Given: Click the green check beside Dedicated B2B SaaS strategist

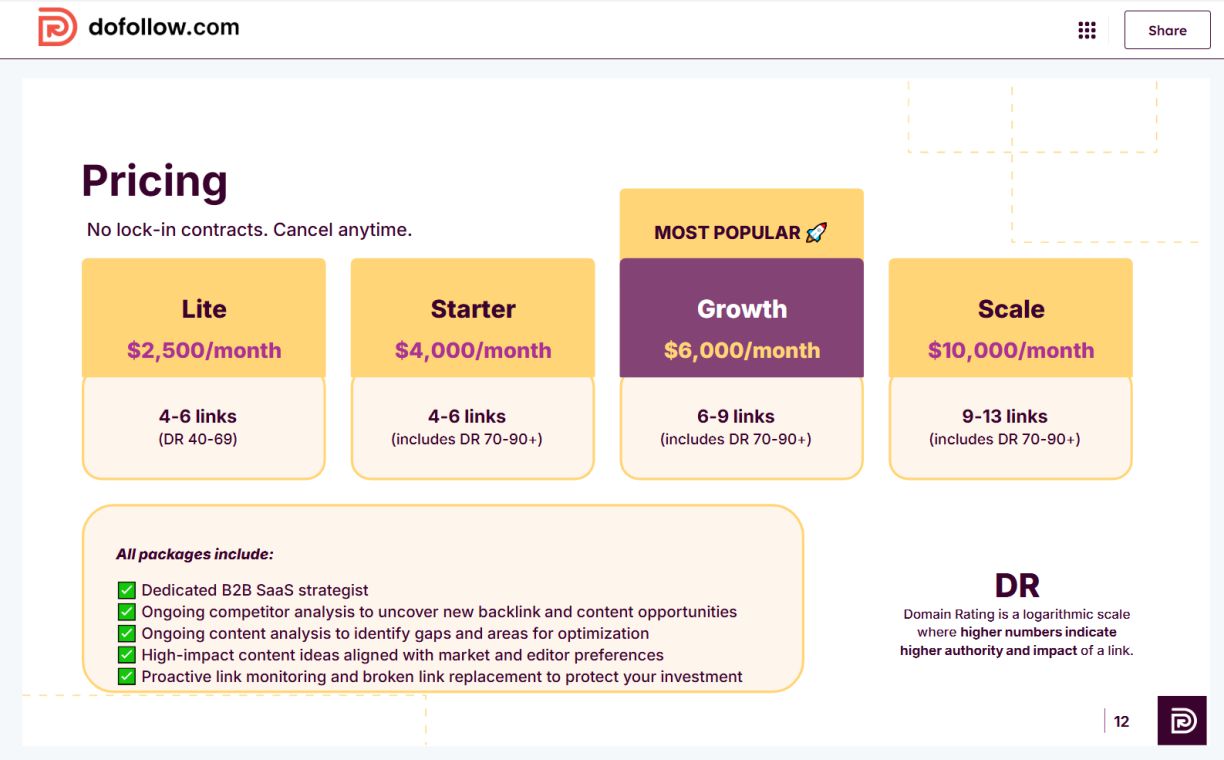Looking at the screenshot, I should coord(126,590).
